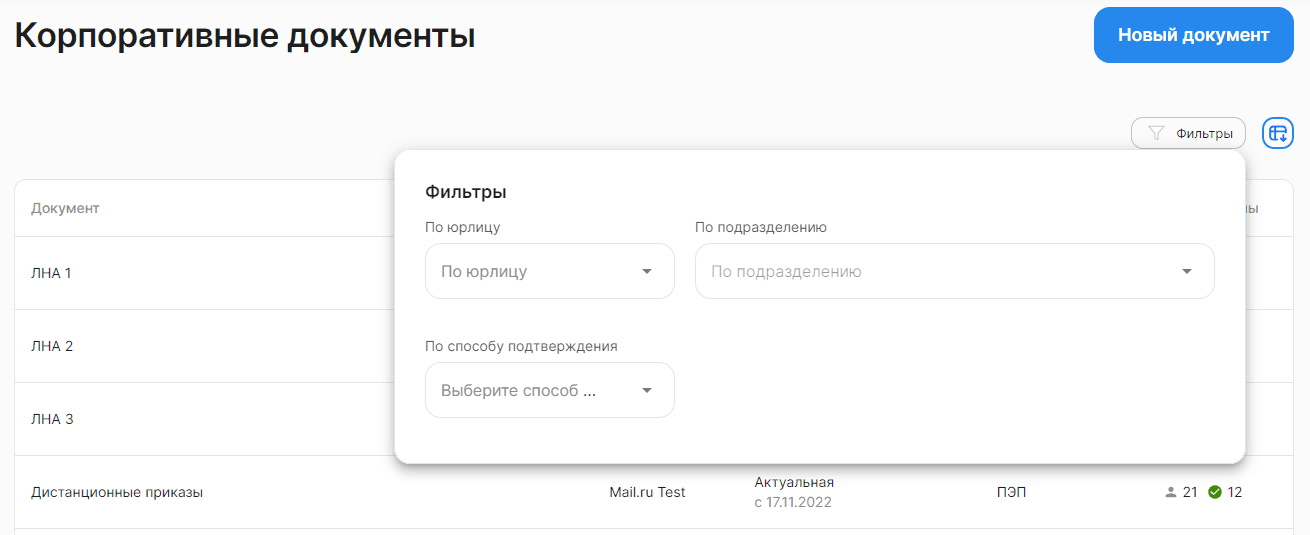The height and width of the screenshot is (535, 1310).
Task: Open the Дистанционные приказы document
Action: point(117,492)
